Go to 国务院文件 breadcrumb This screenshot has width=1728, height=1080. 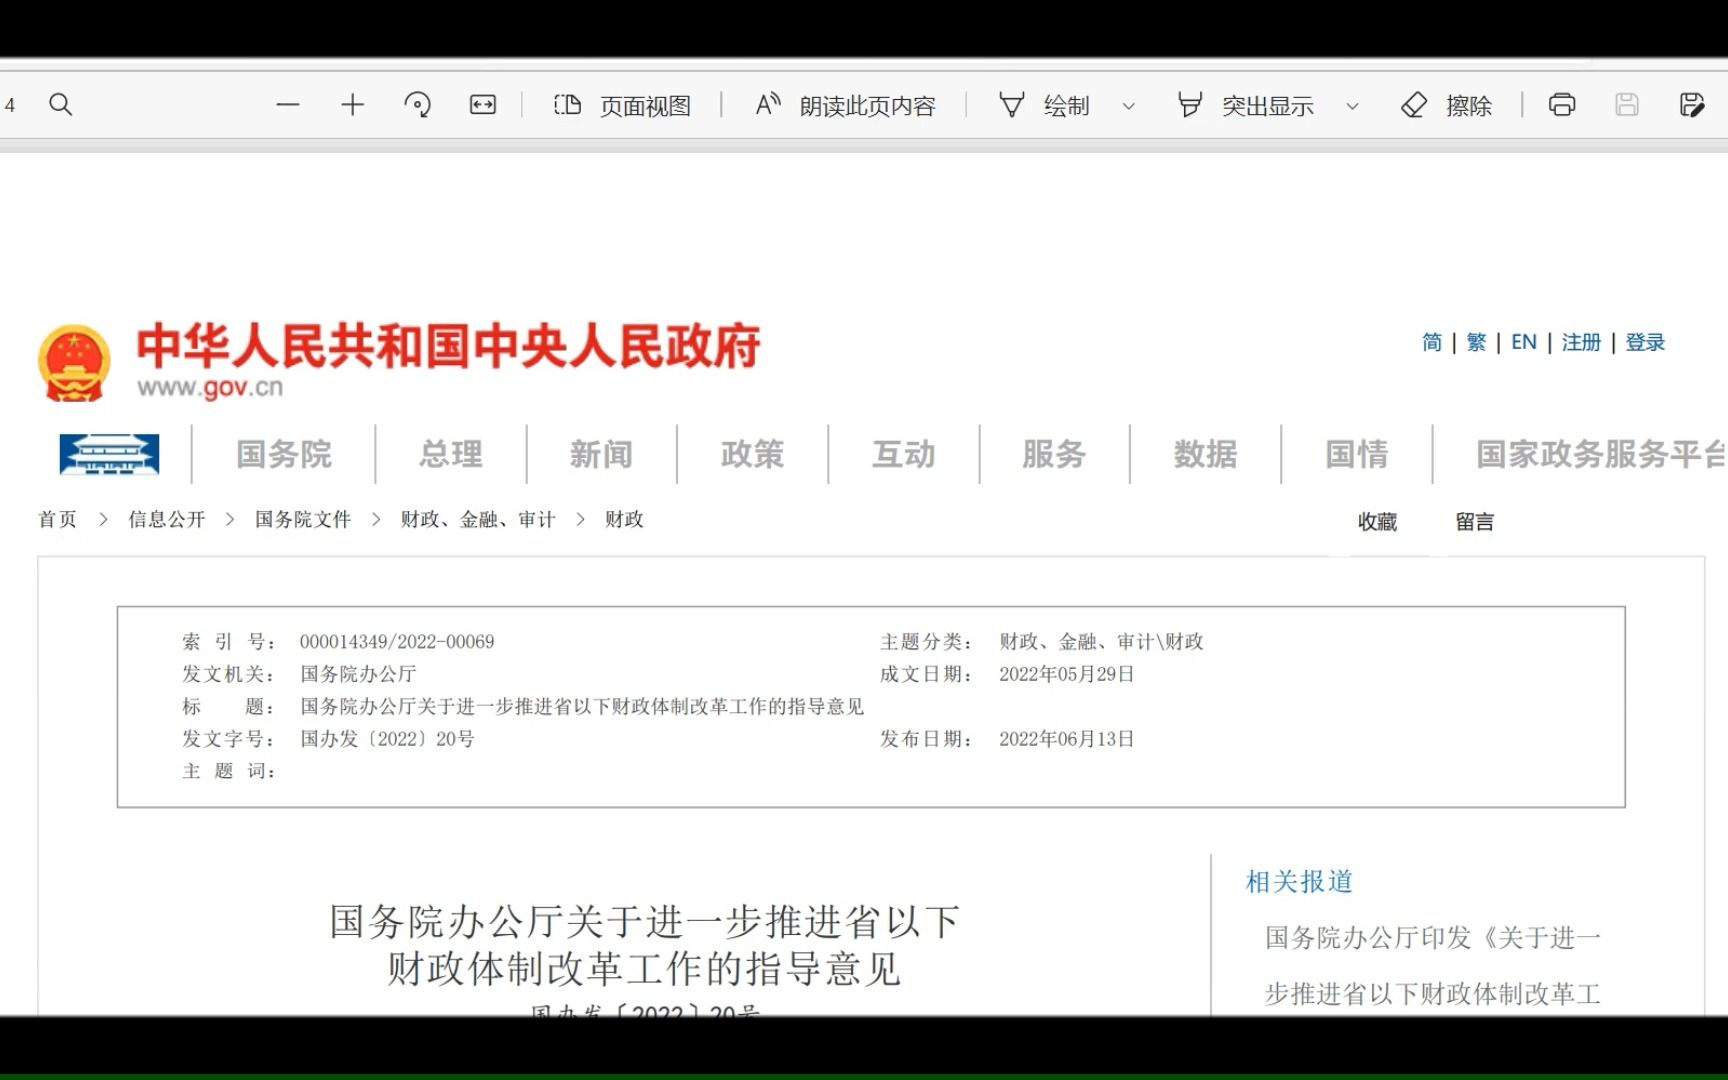(x=303, y=519)
